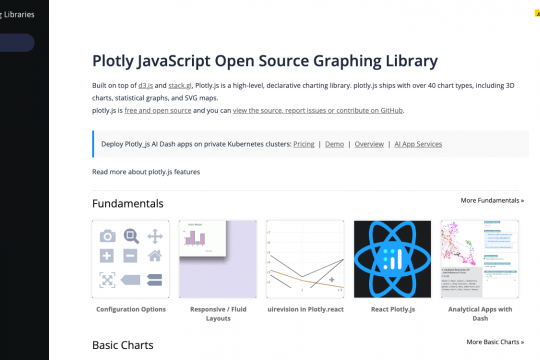This screenshot has height=360, width=540.
Task: Click the camera icon in Configuration Options thumbnail
Action: 107,236
